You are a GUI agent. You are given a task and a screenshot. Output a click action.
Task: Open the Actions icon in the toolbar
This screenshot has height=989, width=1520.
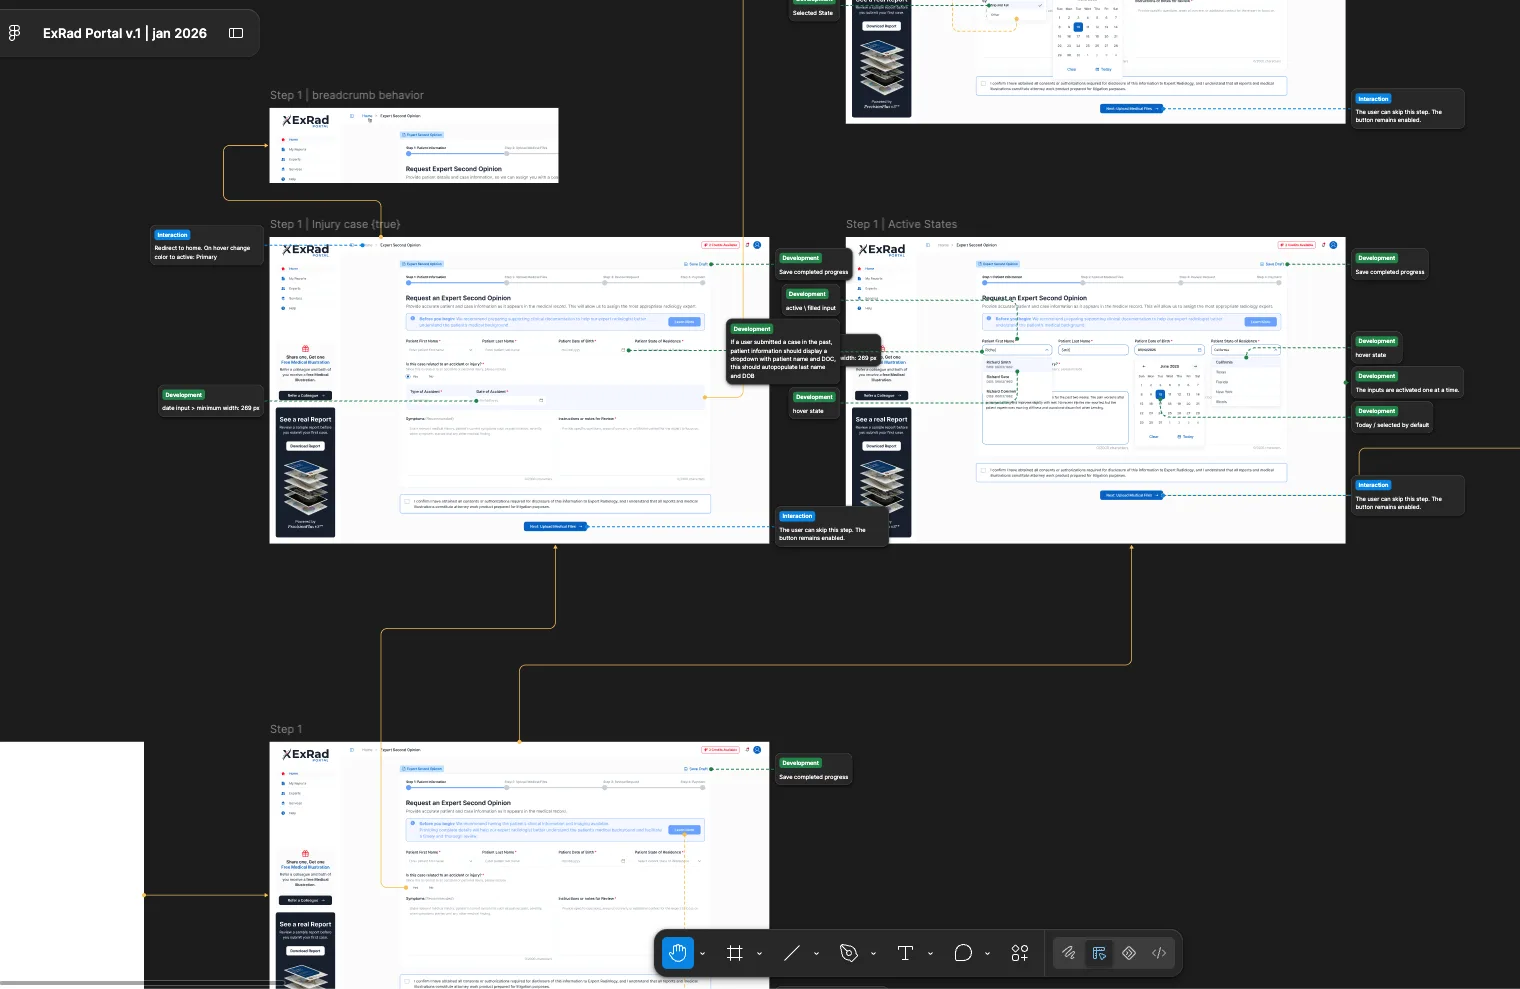point(1020,953)
